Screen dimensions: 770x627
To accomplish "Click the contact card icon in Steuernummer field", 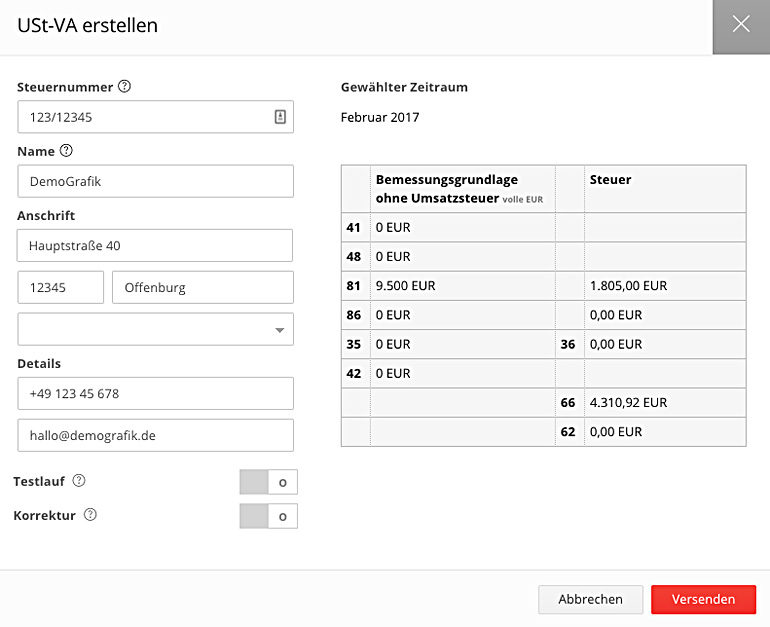I will pos(280,117).
